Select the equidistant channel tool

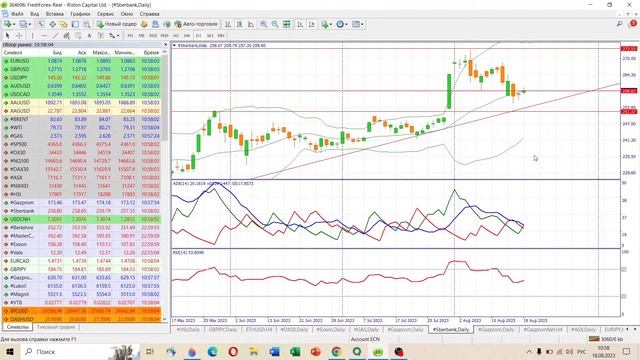67,36
